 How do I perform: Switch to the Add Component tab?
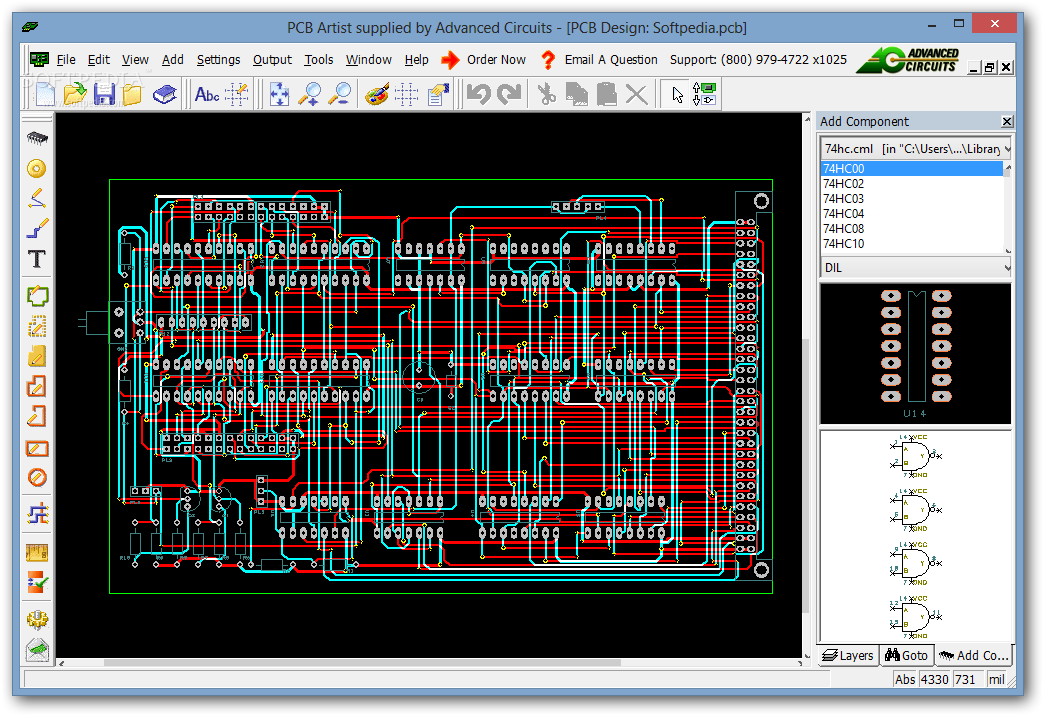click(973, 655)
